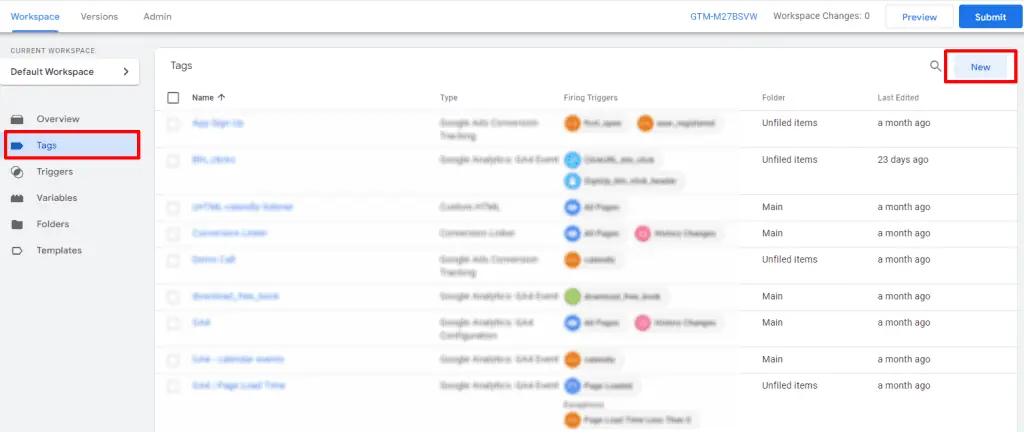The image size is (1024, 432).
Task: Click the blue Submit button
Action: (990, 17)
